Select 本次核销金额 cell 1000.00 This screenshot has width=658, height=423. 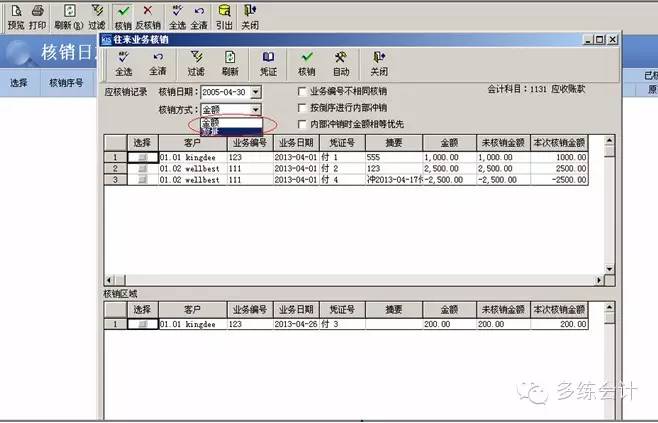559,157
